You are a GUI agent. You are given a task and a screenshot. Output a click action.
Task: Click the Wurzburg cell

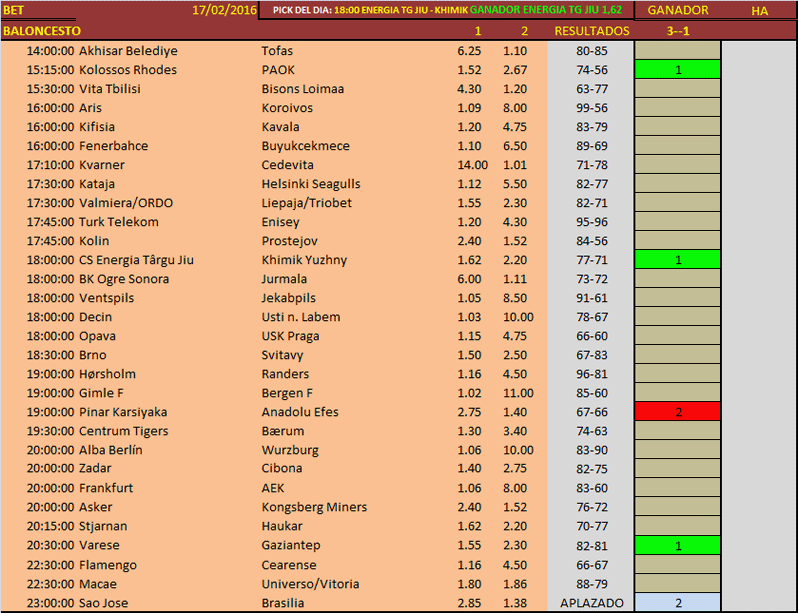coord(290,450)
